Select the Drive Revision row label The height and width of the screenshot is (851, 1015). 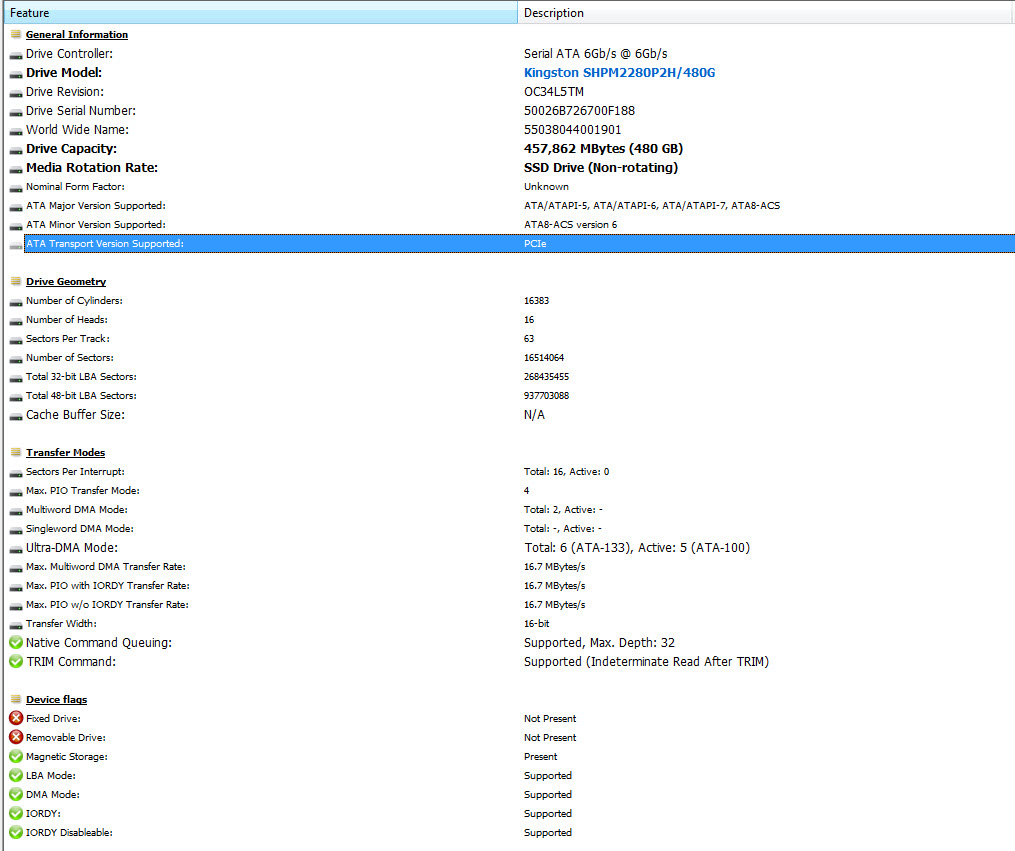[x=65, y=92]
